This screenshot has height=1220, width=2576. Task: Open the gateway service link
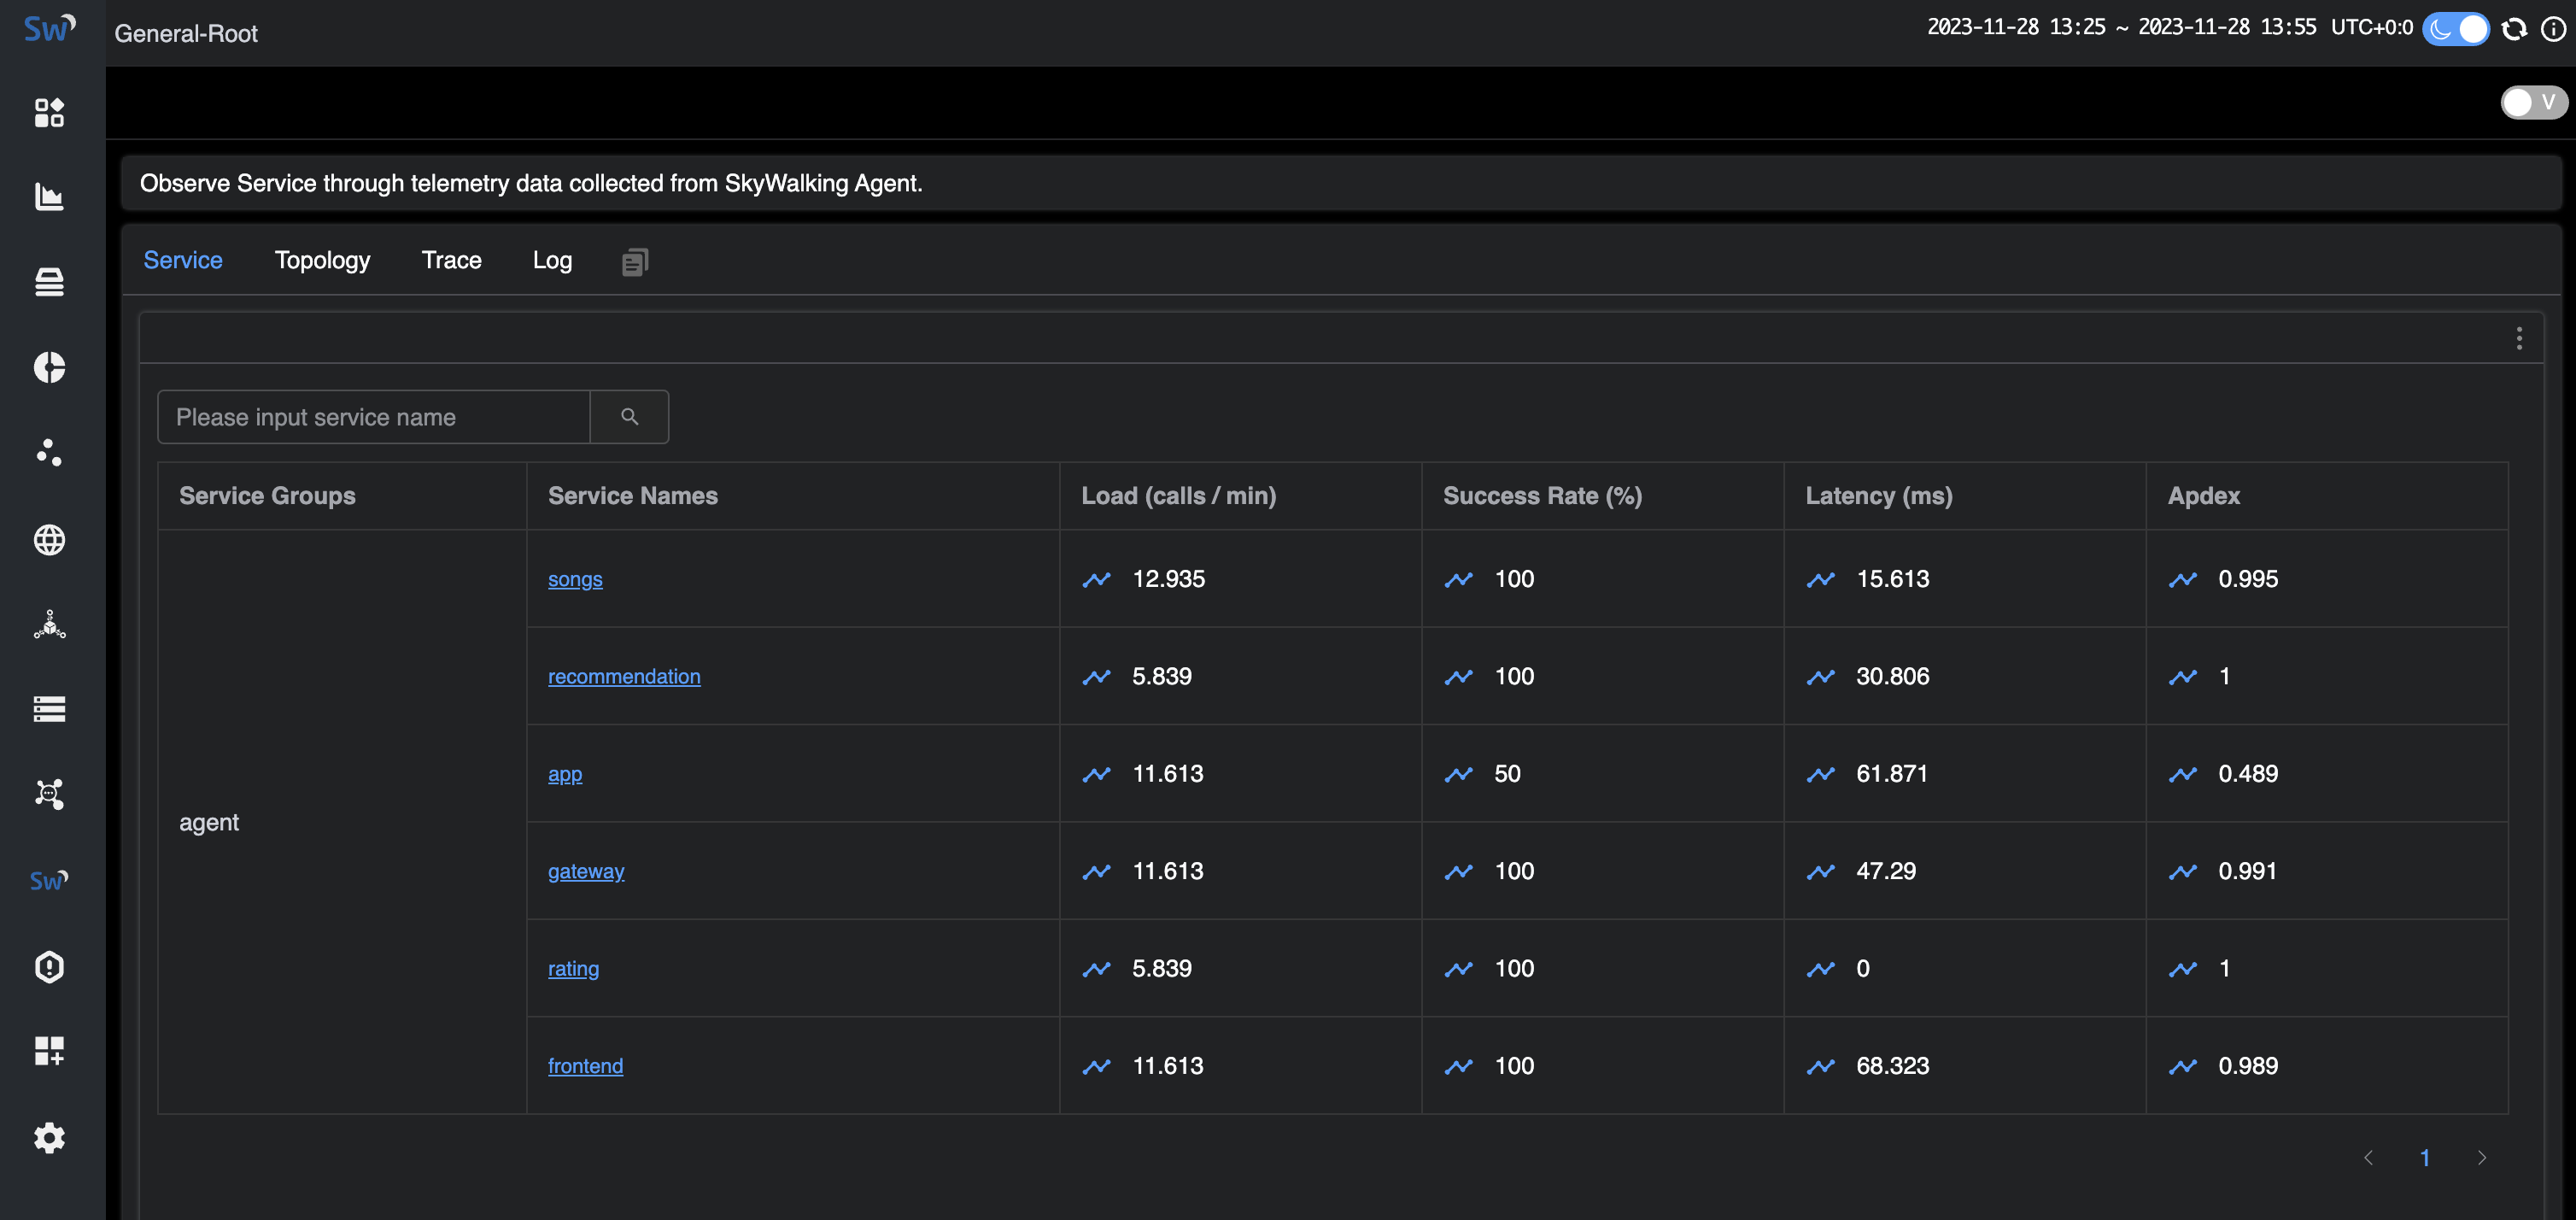coord(586,871)
